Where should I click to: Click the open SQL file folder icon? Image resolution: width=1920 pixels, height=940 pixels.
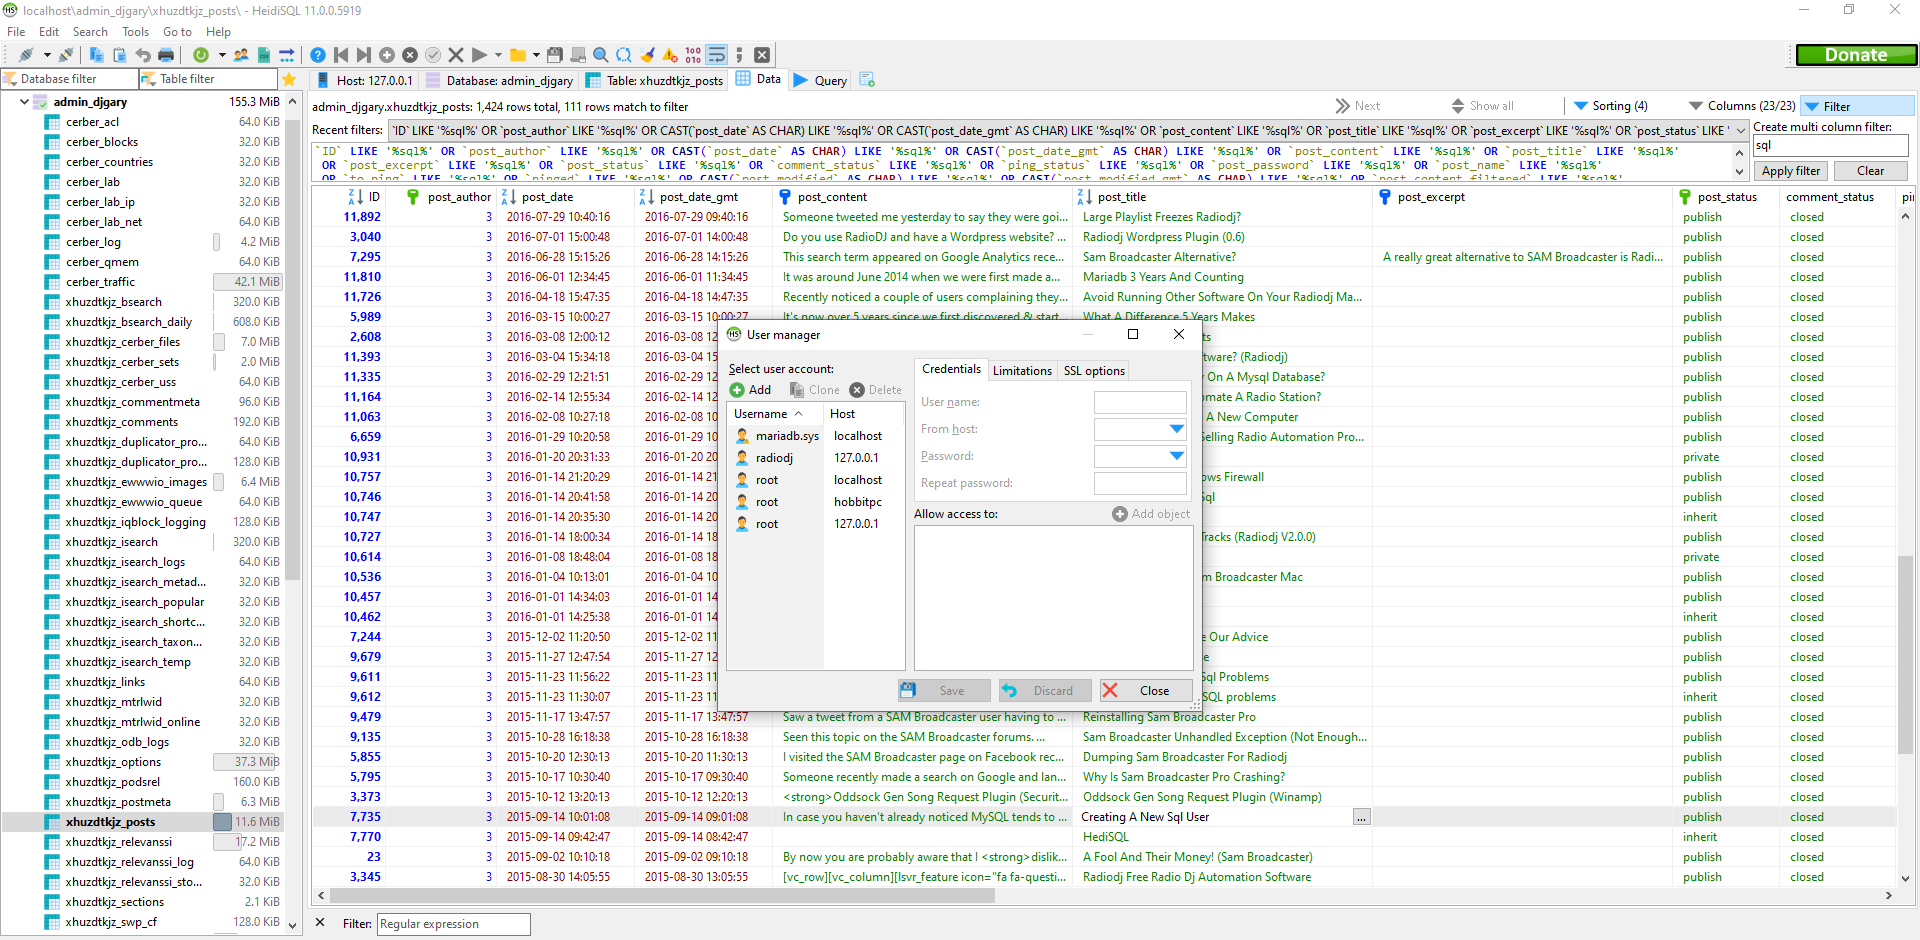(518, 55)
